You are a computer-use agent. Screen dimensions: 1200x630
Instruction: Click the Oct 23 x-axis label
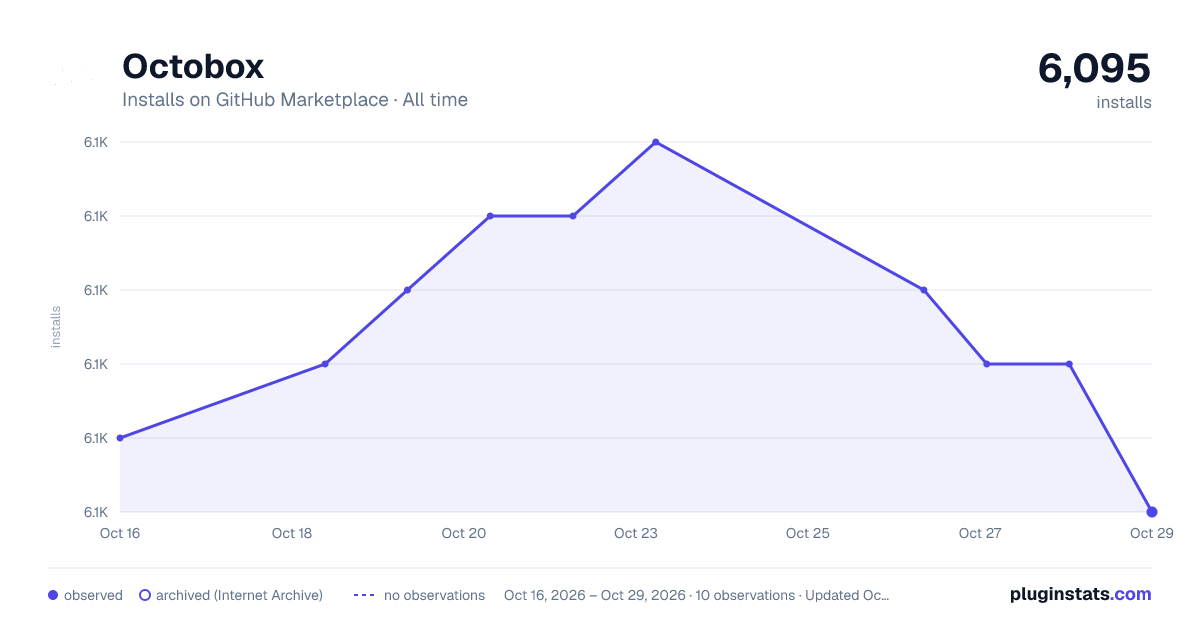(636, 533)
